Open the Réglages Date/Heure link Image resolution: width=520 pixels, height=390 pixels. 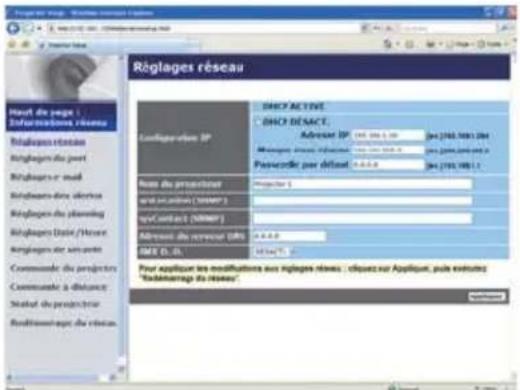point(58,232)
